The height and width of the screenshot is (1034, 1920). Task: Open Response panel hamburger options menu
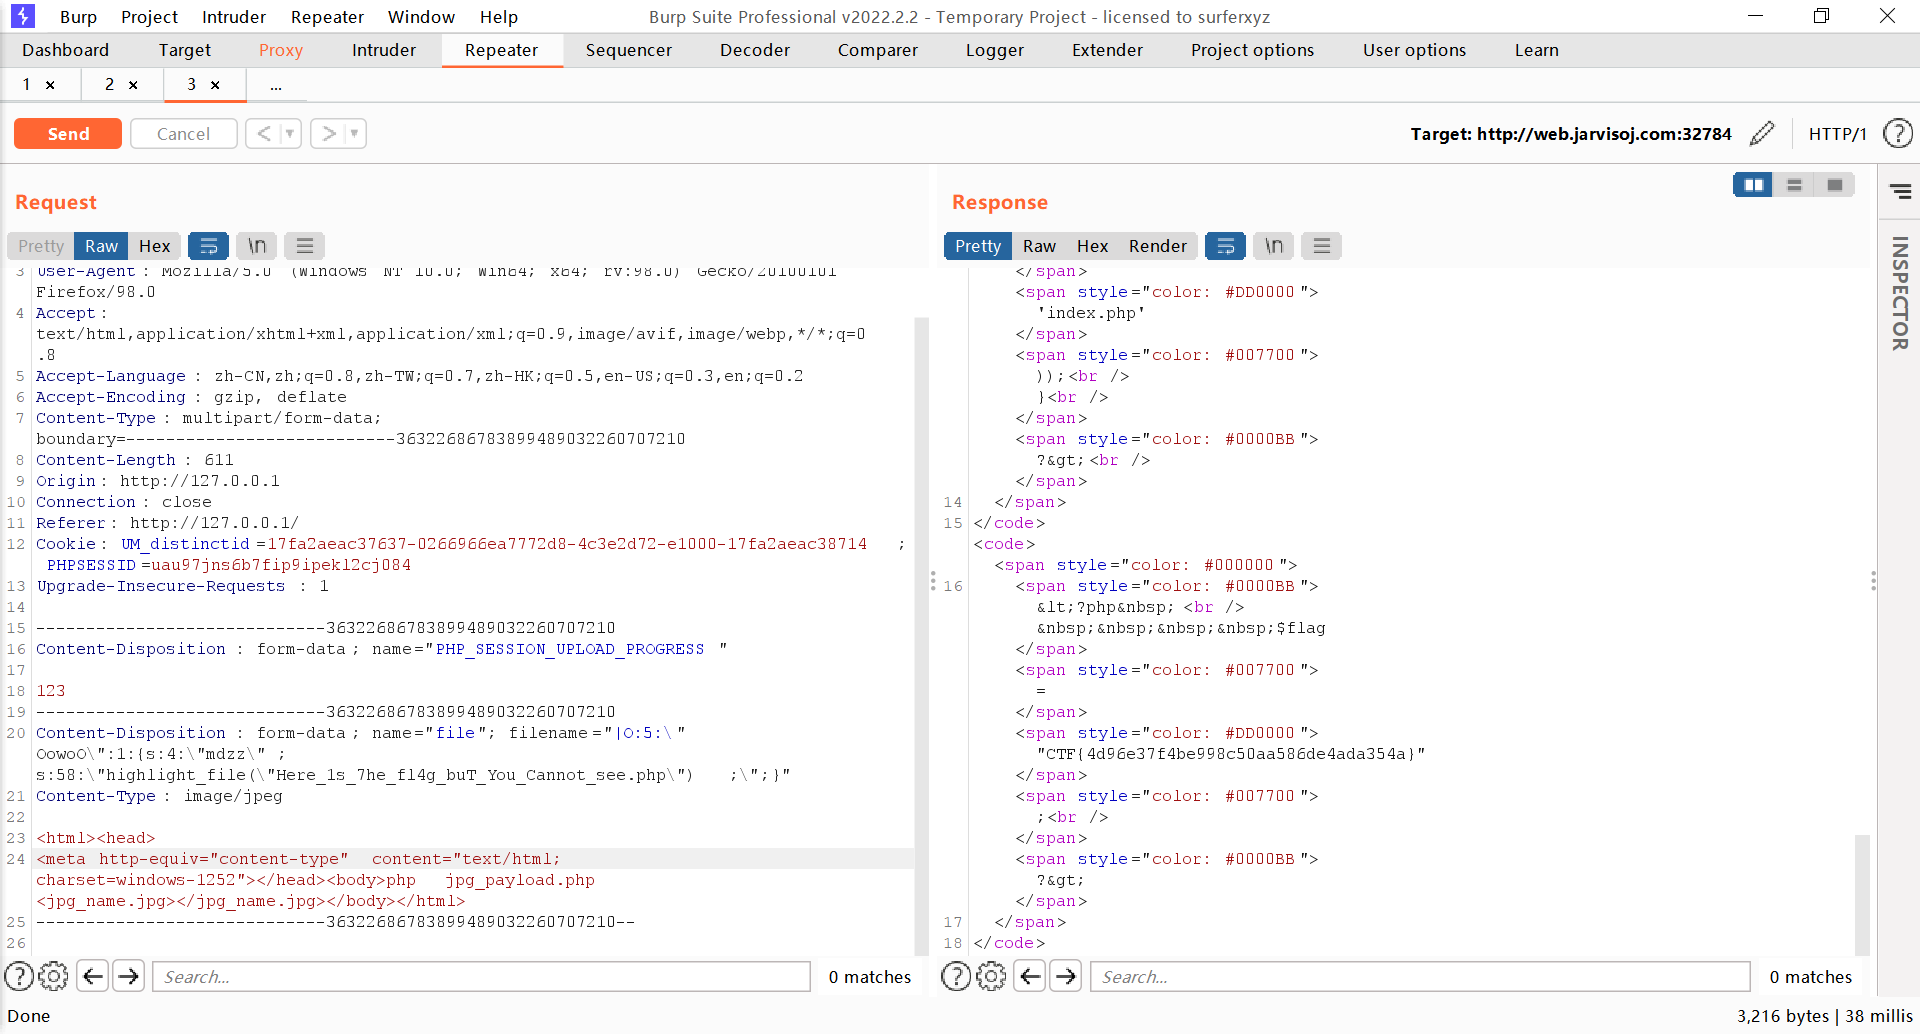(1321, 246)
